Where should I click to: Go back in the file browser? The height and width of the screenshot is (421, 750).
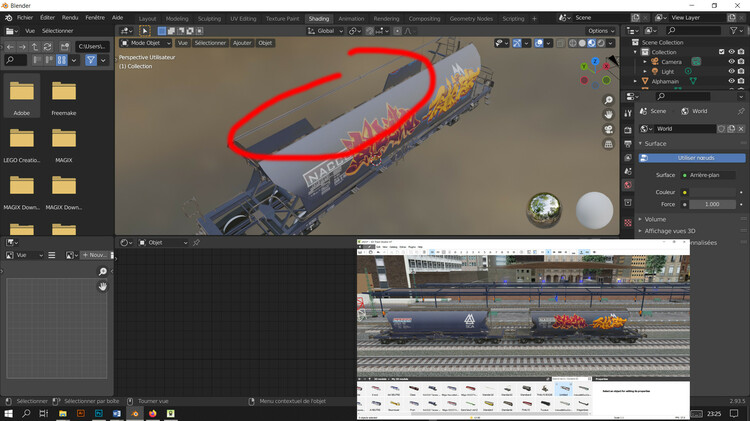[11, 46]
